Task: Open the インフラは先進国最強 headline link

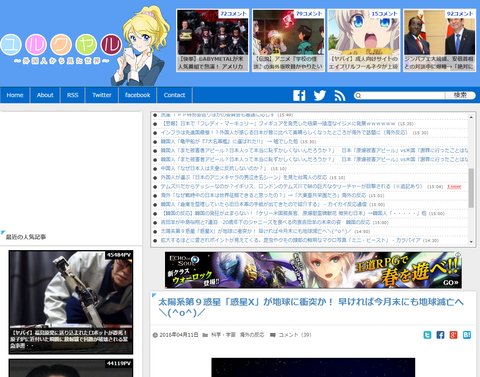Action: coord(284,133)
